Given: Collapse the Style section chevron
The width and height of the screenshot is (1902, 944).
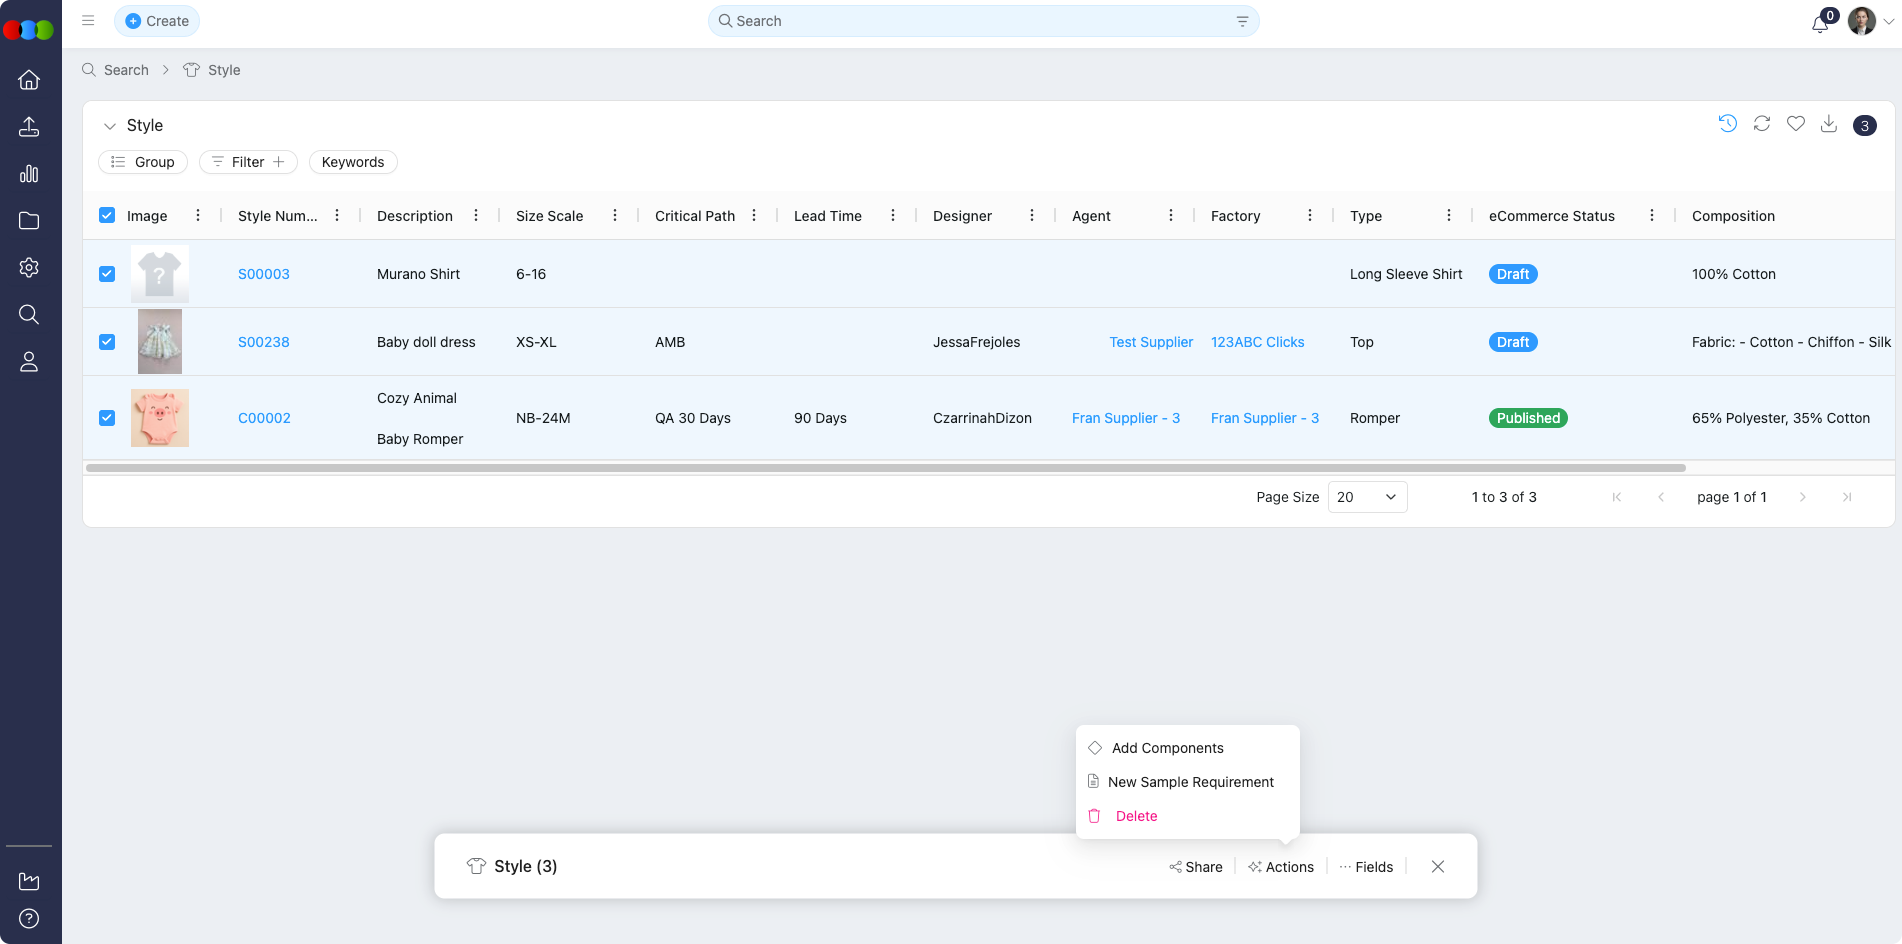Looking at the screenshot, I should tap(110, 126).
